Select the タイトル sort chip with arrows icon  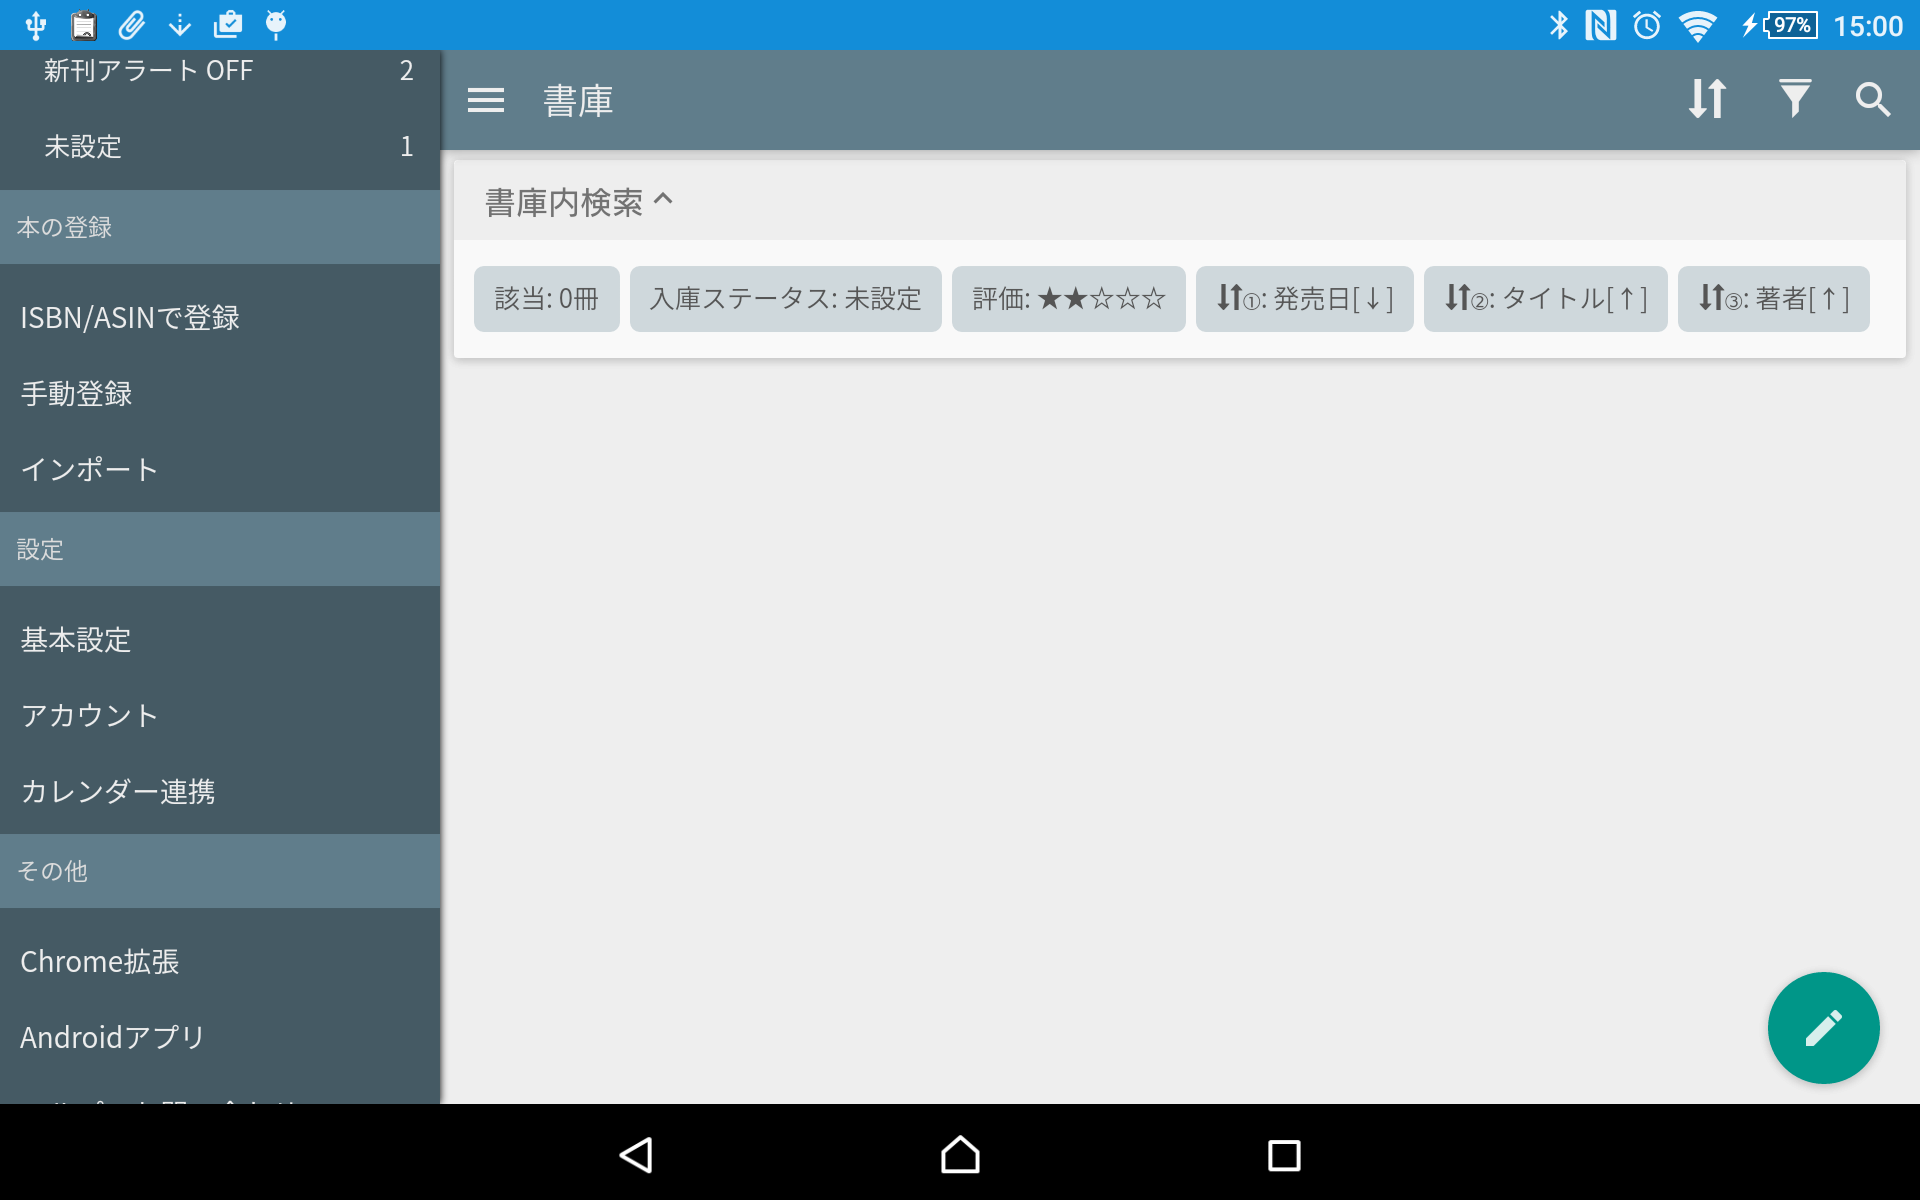1545,298
